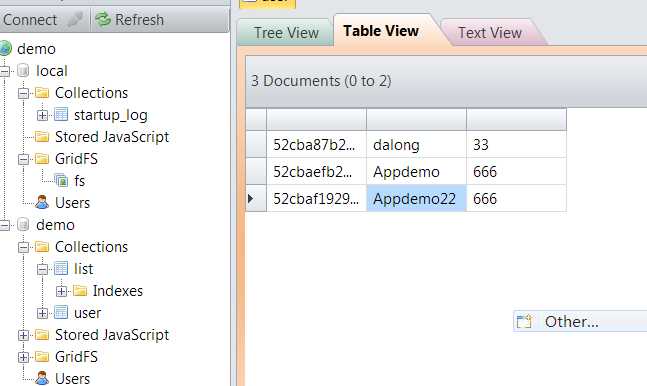The width and height of the screenshot is (647, 386).
Task: Click the Connect toolbar button
Action: [29, 19]
